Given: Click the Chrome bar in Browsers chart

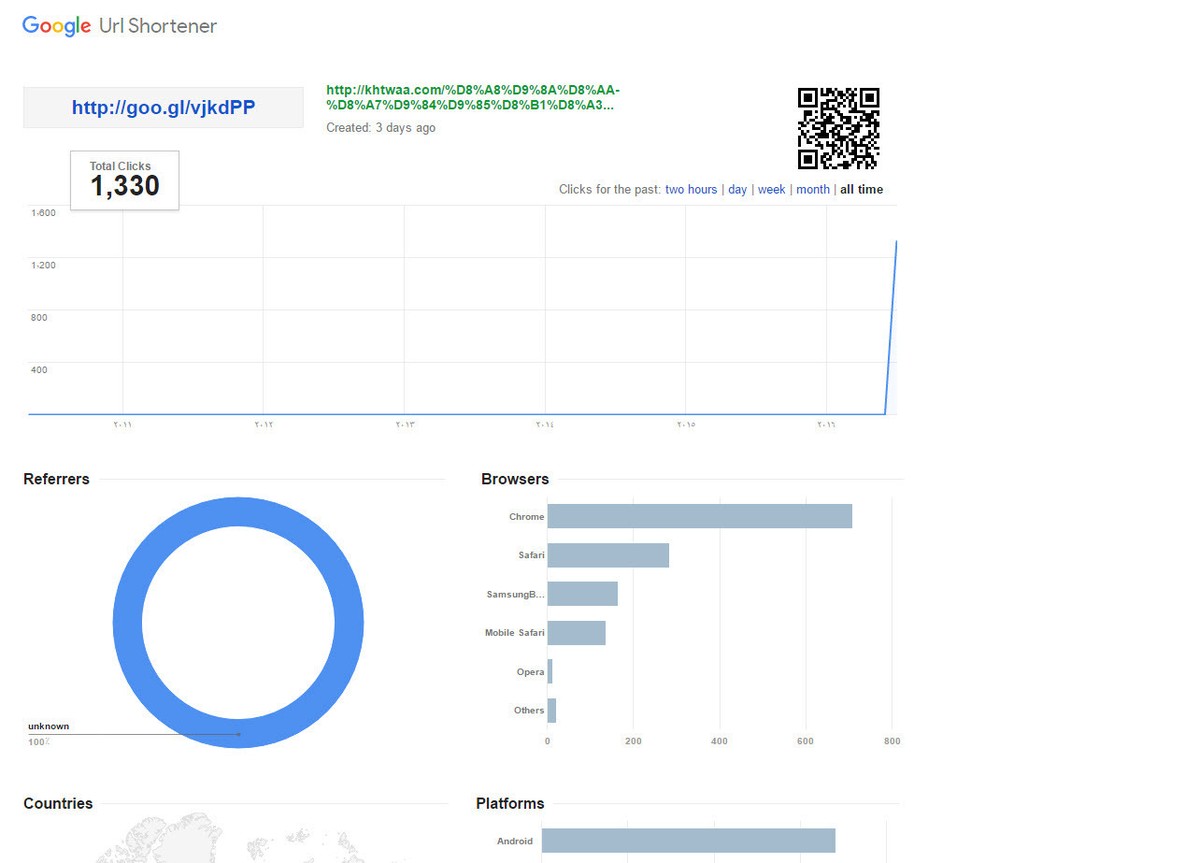Looking at the screenshot, I should point(700,516).
